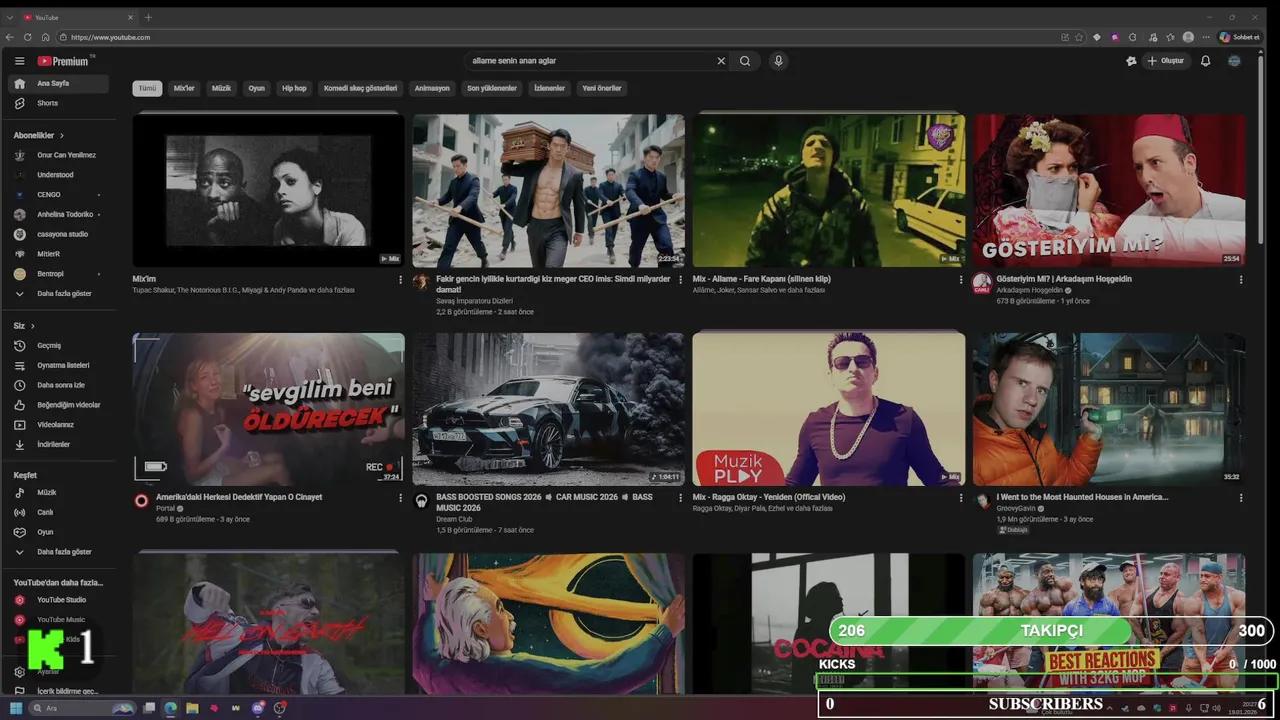Expand Daha fazla göster under Abonelikler

point(60,294)
